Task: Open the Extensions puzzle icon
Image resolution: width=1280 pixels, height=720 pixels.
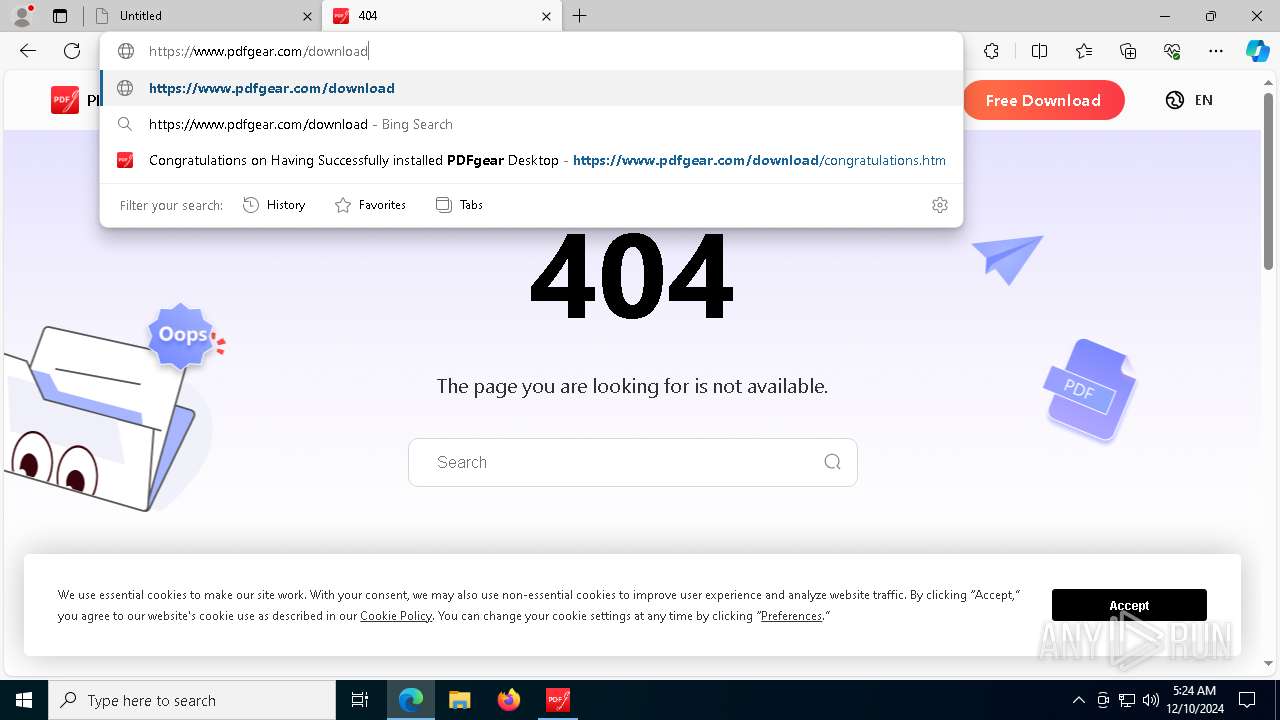Action: [x=991, y=51]
